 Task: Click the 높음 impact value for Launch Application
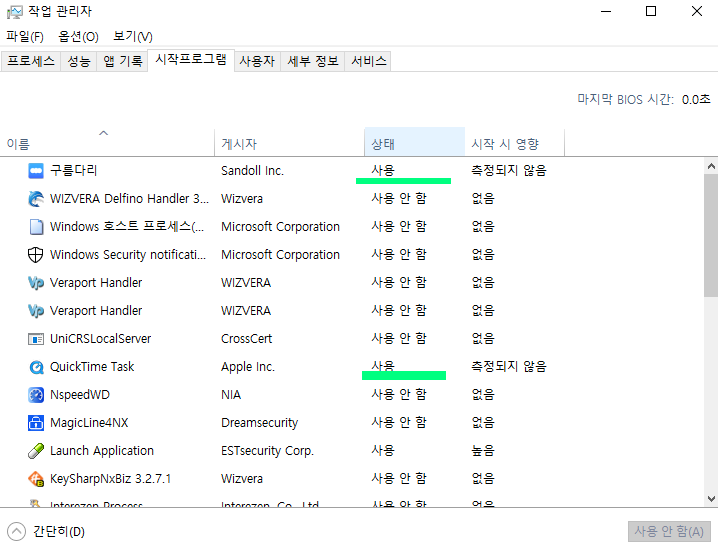click(483, 451)
